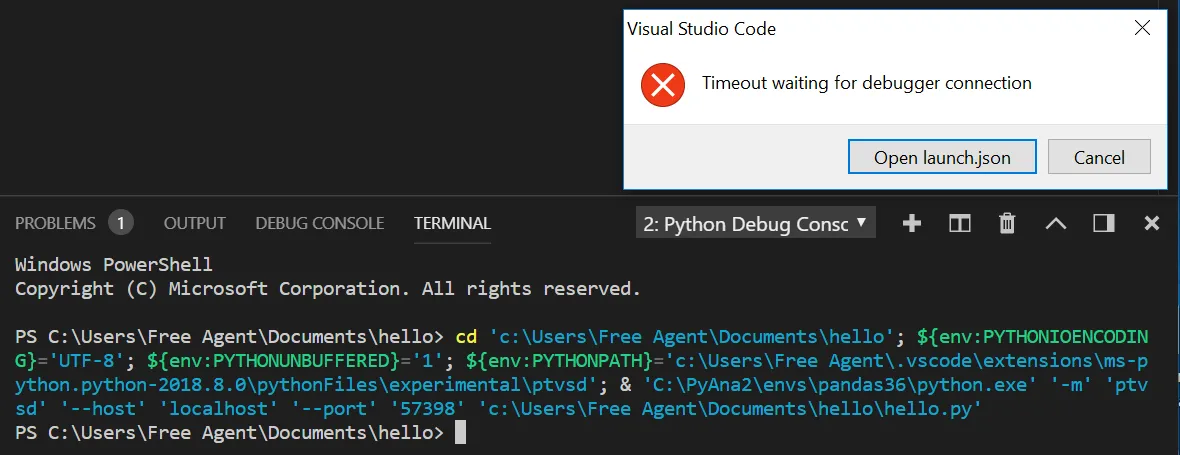Expand the Python Debug Console terminal dropdown
The image size is (1180, 455).
pos(755,223)
